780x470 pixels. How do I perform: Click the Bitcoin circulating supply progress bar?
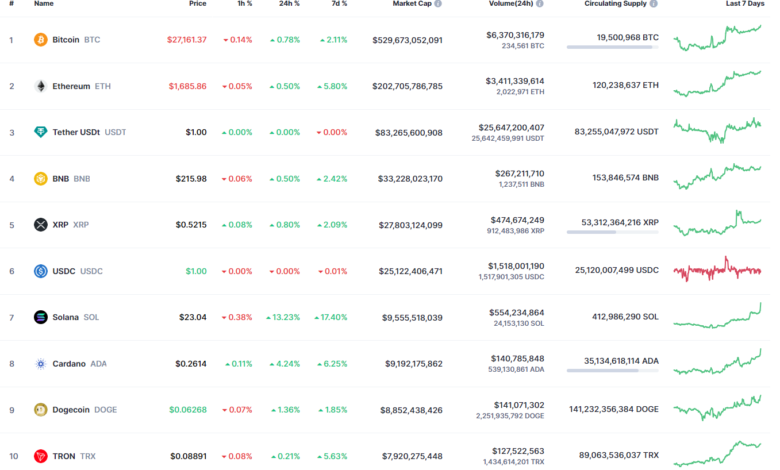tap(612, 47)
